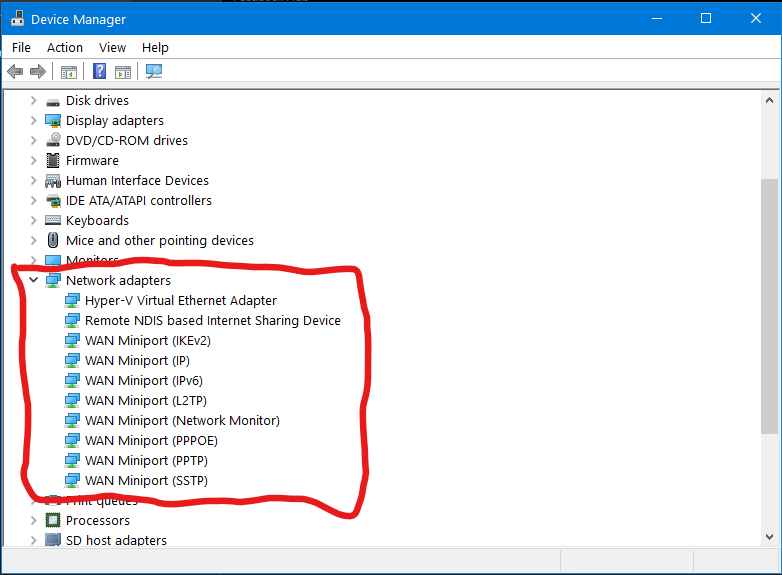
Task: Expand the SD host adapters node
Action: tap(33, 540)
